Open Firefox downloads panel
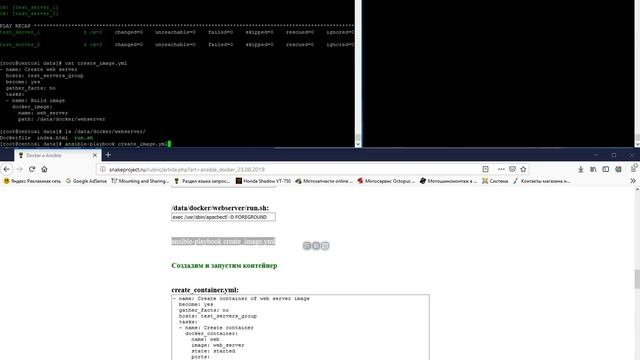Image resolution: width=640 pixels, height=360 pixels. [580, 169]
